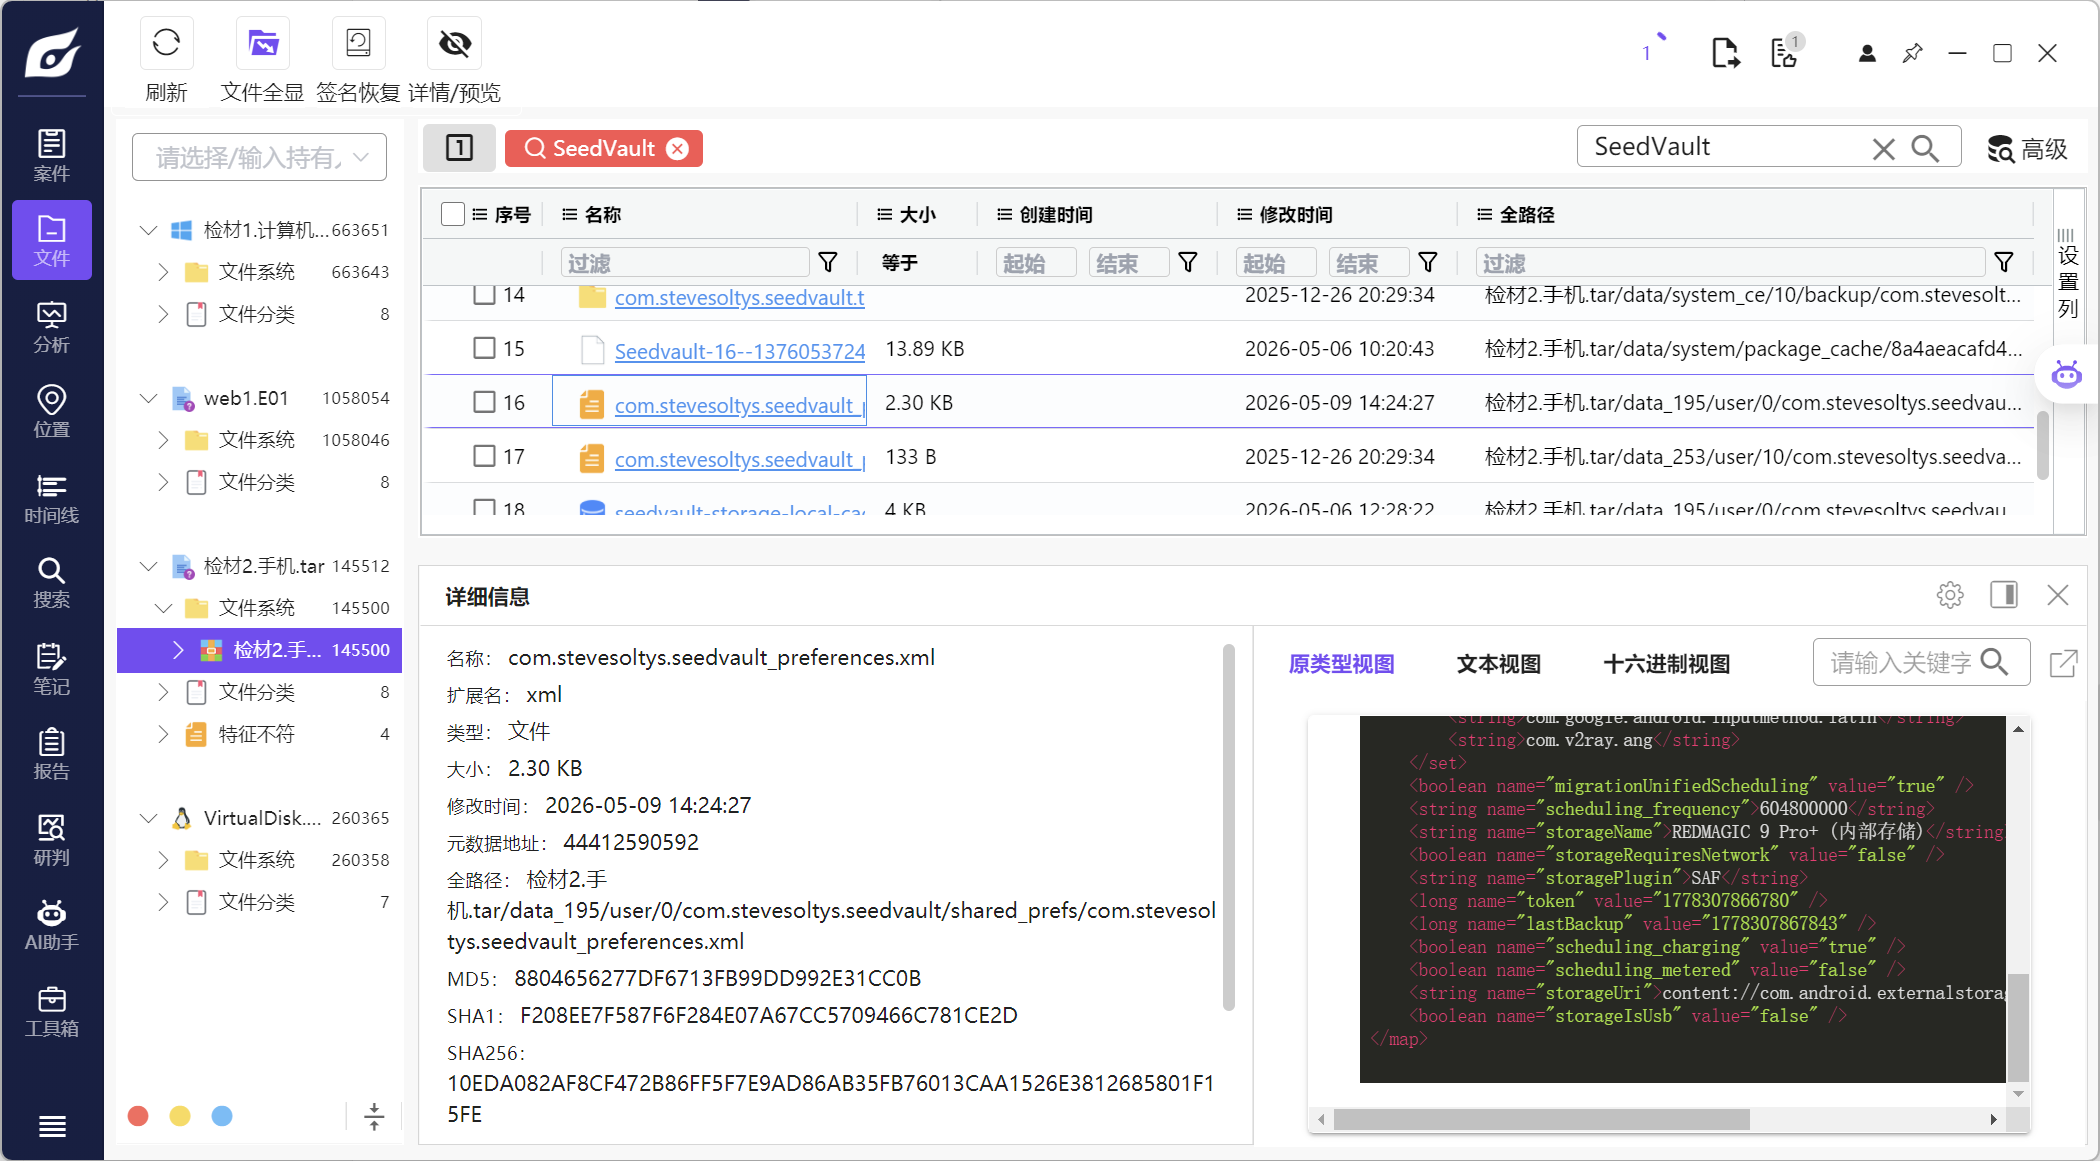The height and width of the screenshot is (1161, 2100).
Task: Open AI助手 in the sidebar
Action: tap(52, 925)
